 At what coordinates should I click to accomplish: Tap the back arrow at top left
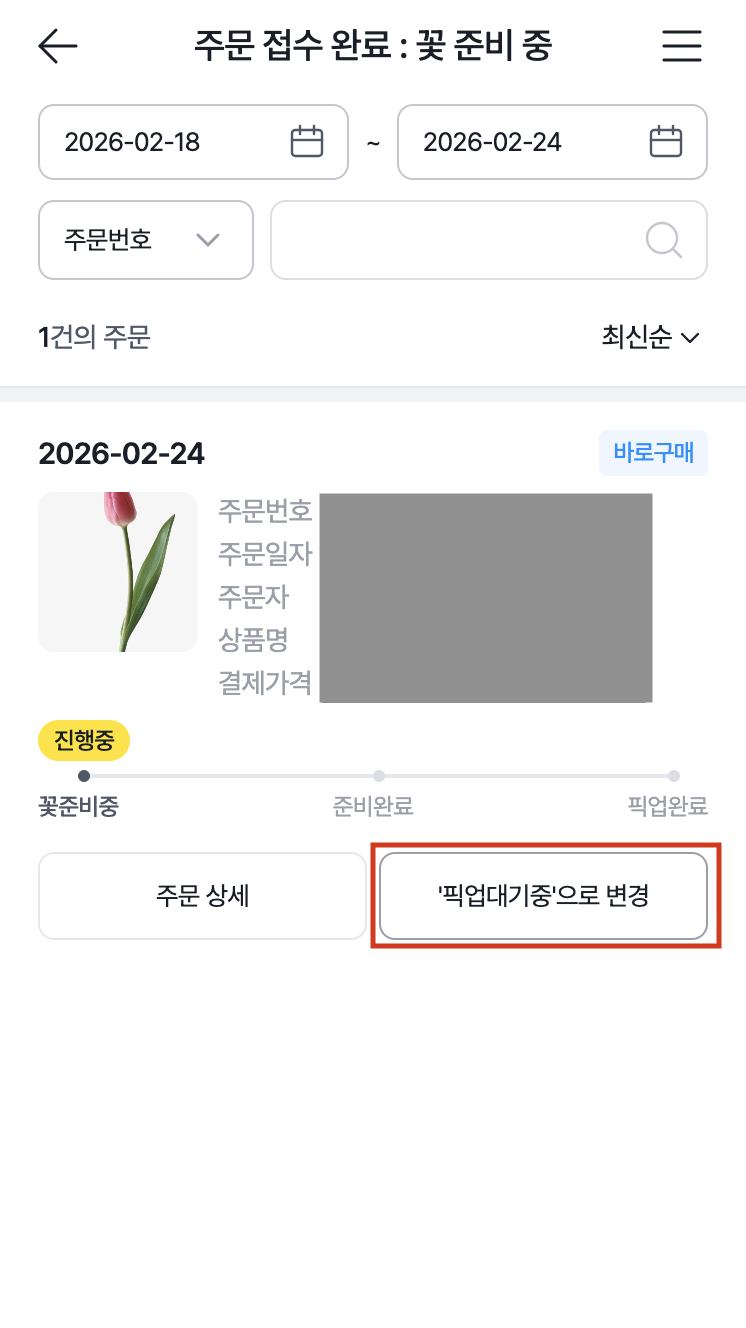click(57, 46)
